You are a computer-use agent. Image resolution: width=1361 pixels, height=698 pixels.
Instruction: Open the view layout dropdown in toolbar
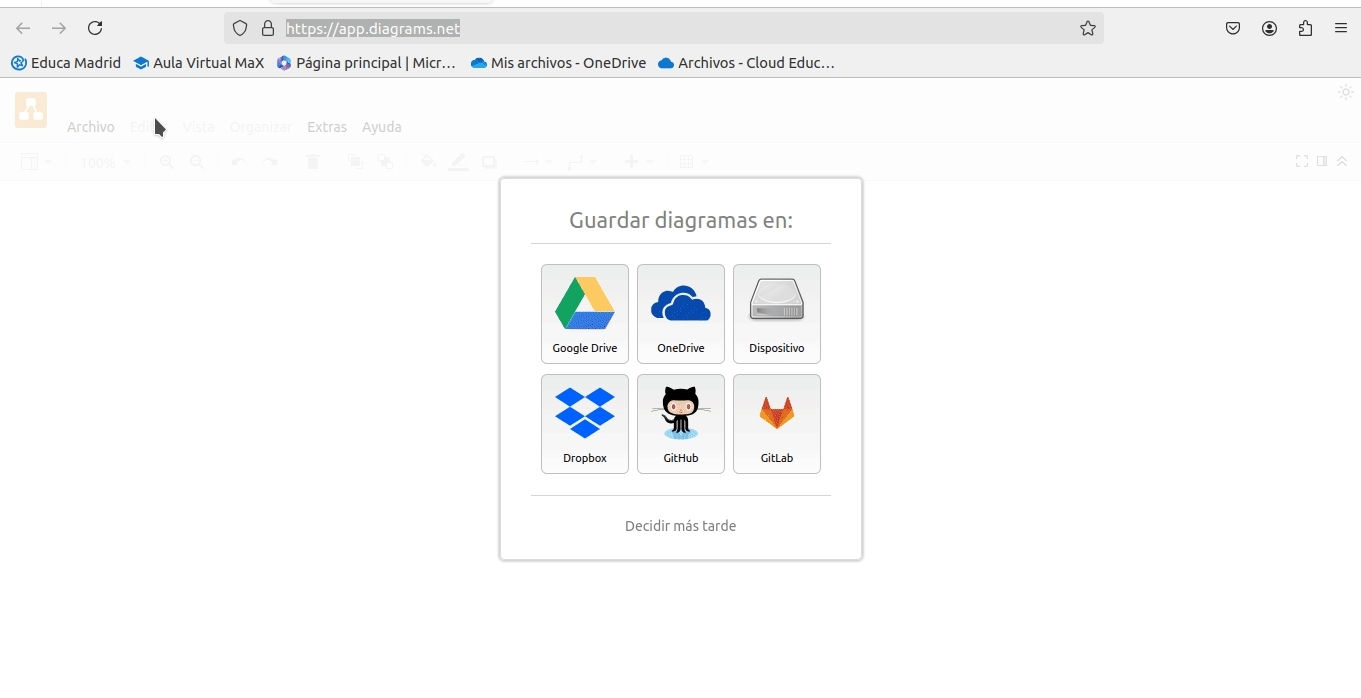[37, 162]
